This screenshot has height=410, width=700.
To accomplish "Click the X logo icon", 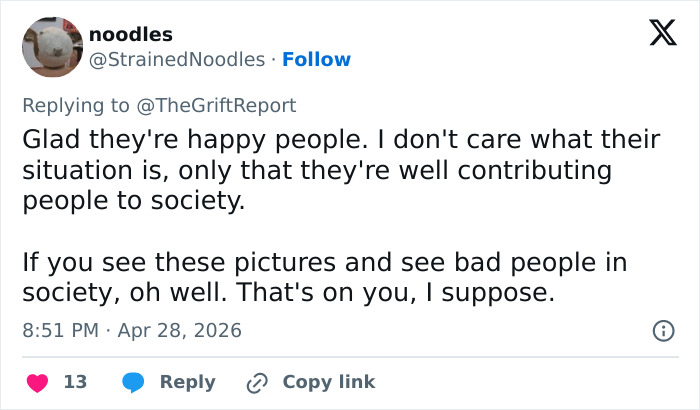I will click(x=655, y=35).
